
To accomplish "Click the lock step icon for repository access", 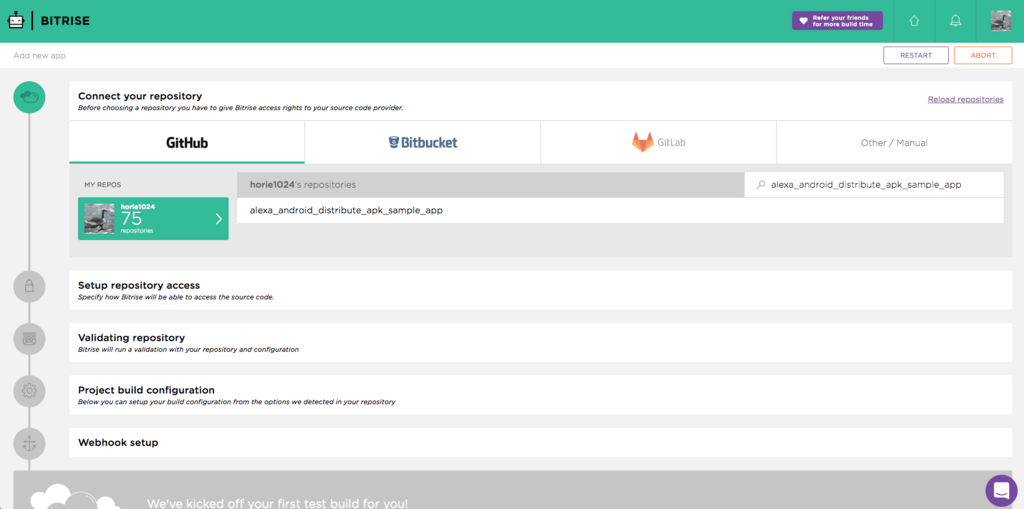I will (x=29, y=286).
